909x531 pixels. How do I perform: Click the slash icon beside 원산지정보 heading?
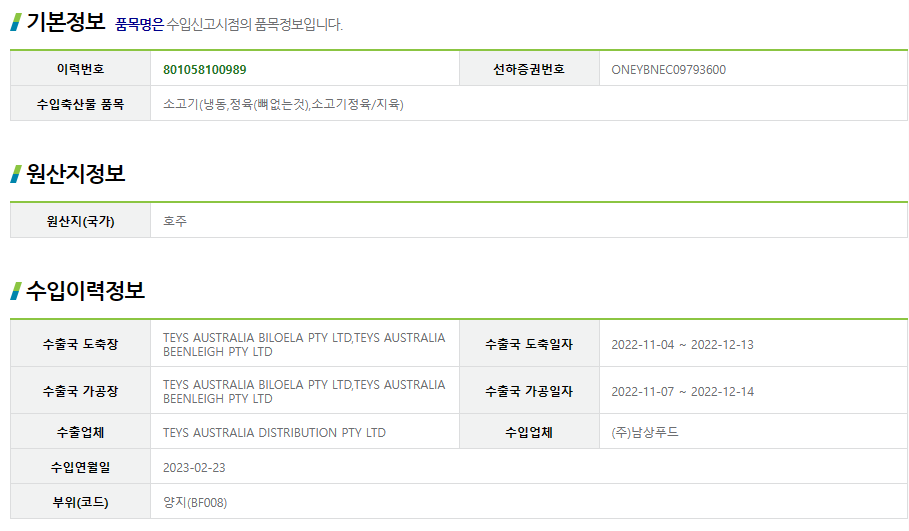(16, 174)
